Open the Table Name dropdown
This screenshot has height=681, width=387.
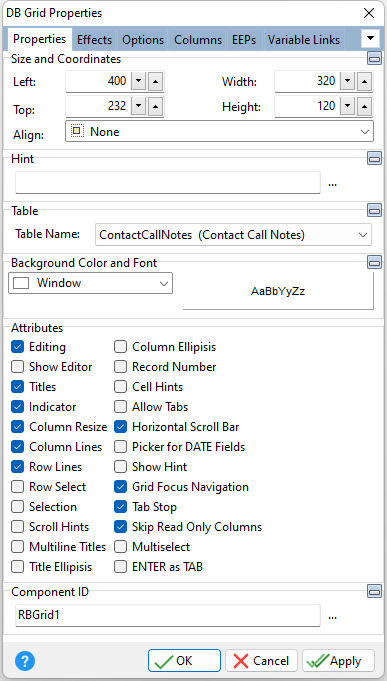pos(233,235)
